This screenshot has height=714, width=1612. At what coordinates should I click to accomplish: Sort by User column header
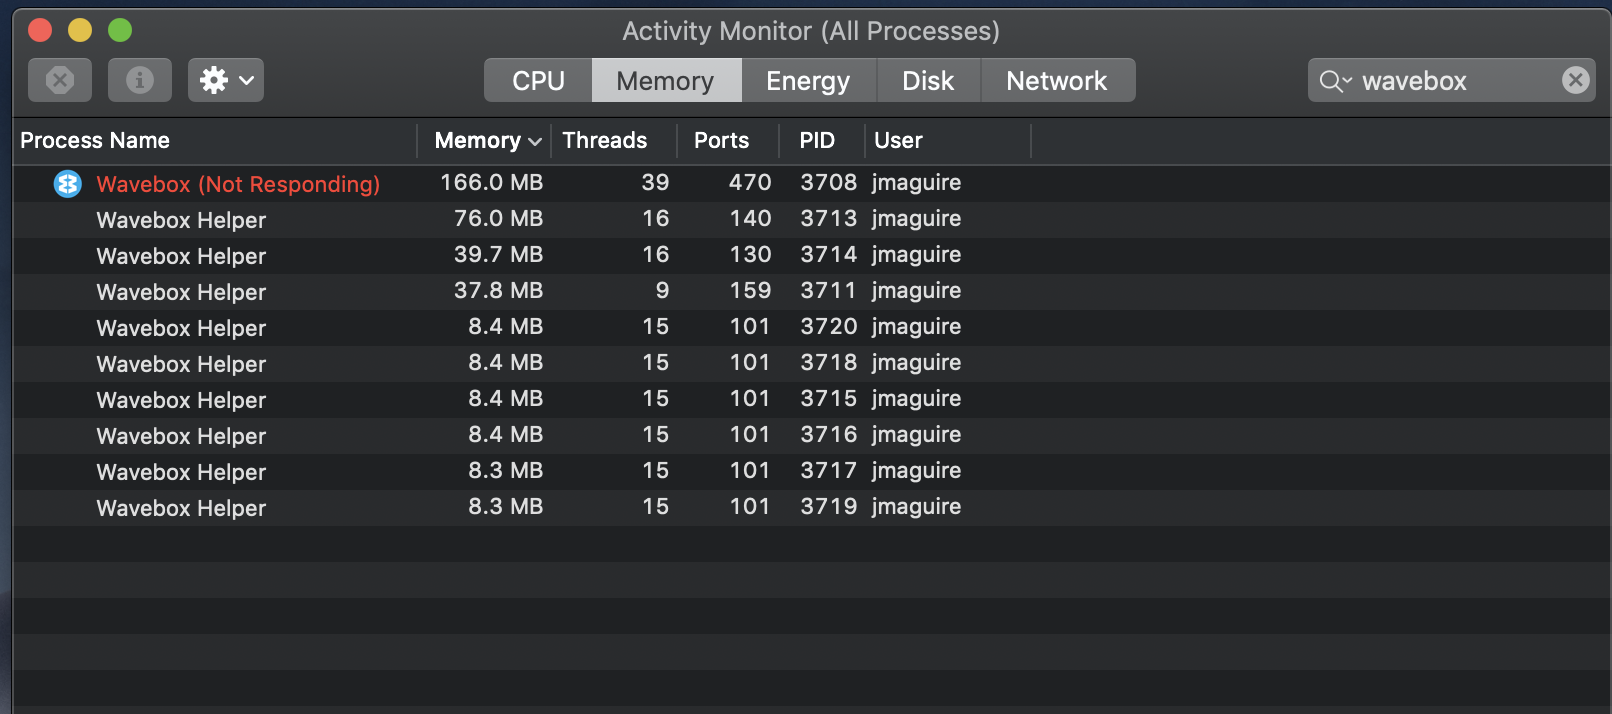coord(948,141)
